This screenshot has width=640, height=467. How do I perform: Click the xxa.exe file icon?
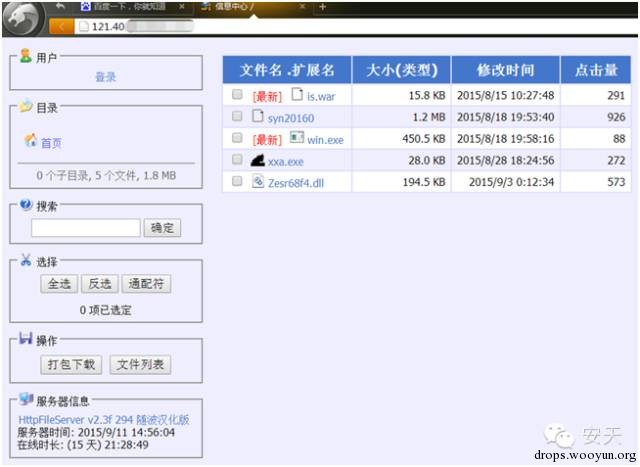point(258,160)
